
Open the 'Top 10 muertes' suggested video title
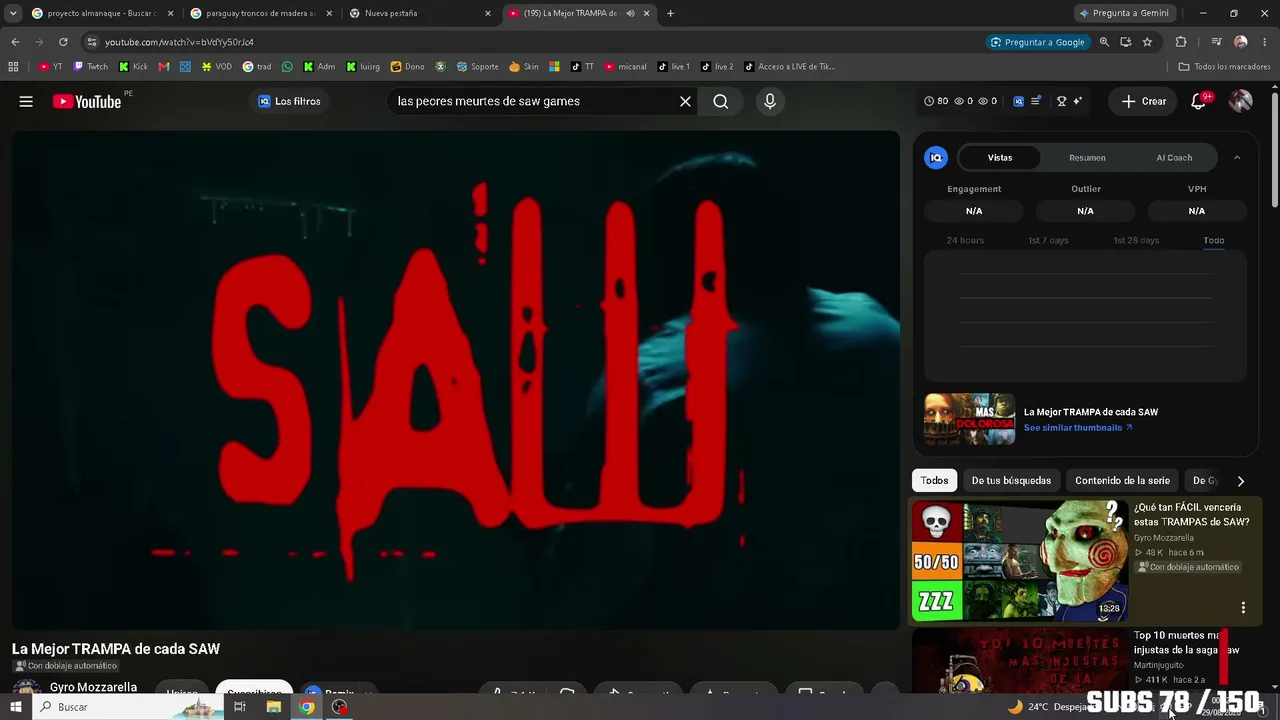coord(1186,642)
